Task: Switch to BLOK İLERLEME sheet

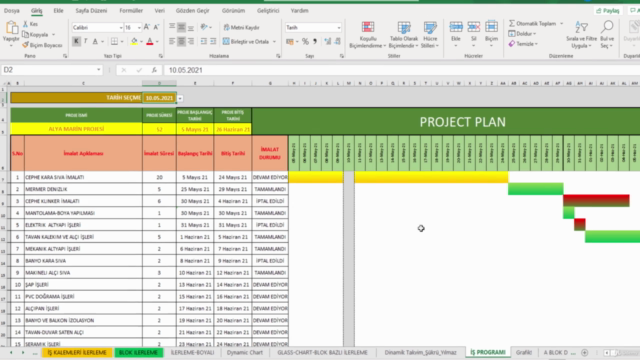Action: tap(138, 353)
